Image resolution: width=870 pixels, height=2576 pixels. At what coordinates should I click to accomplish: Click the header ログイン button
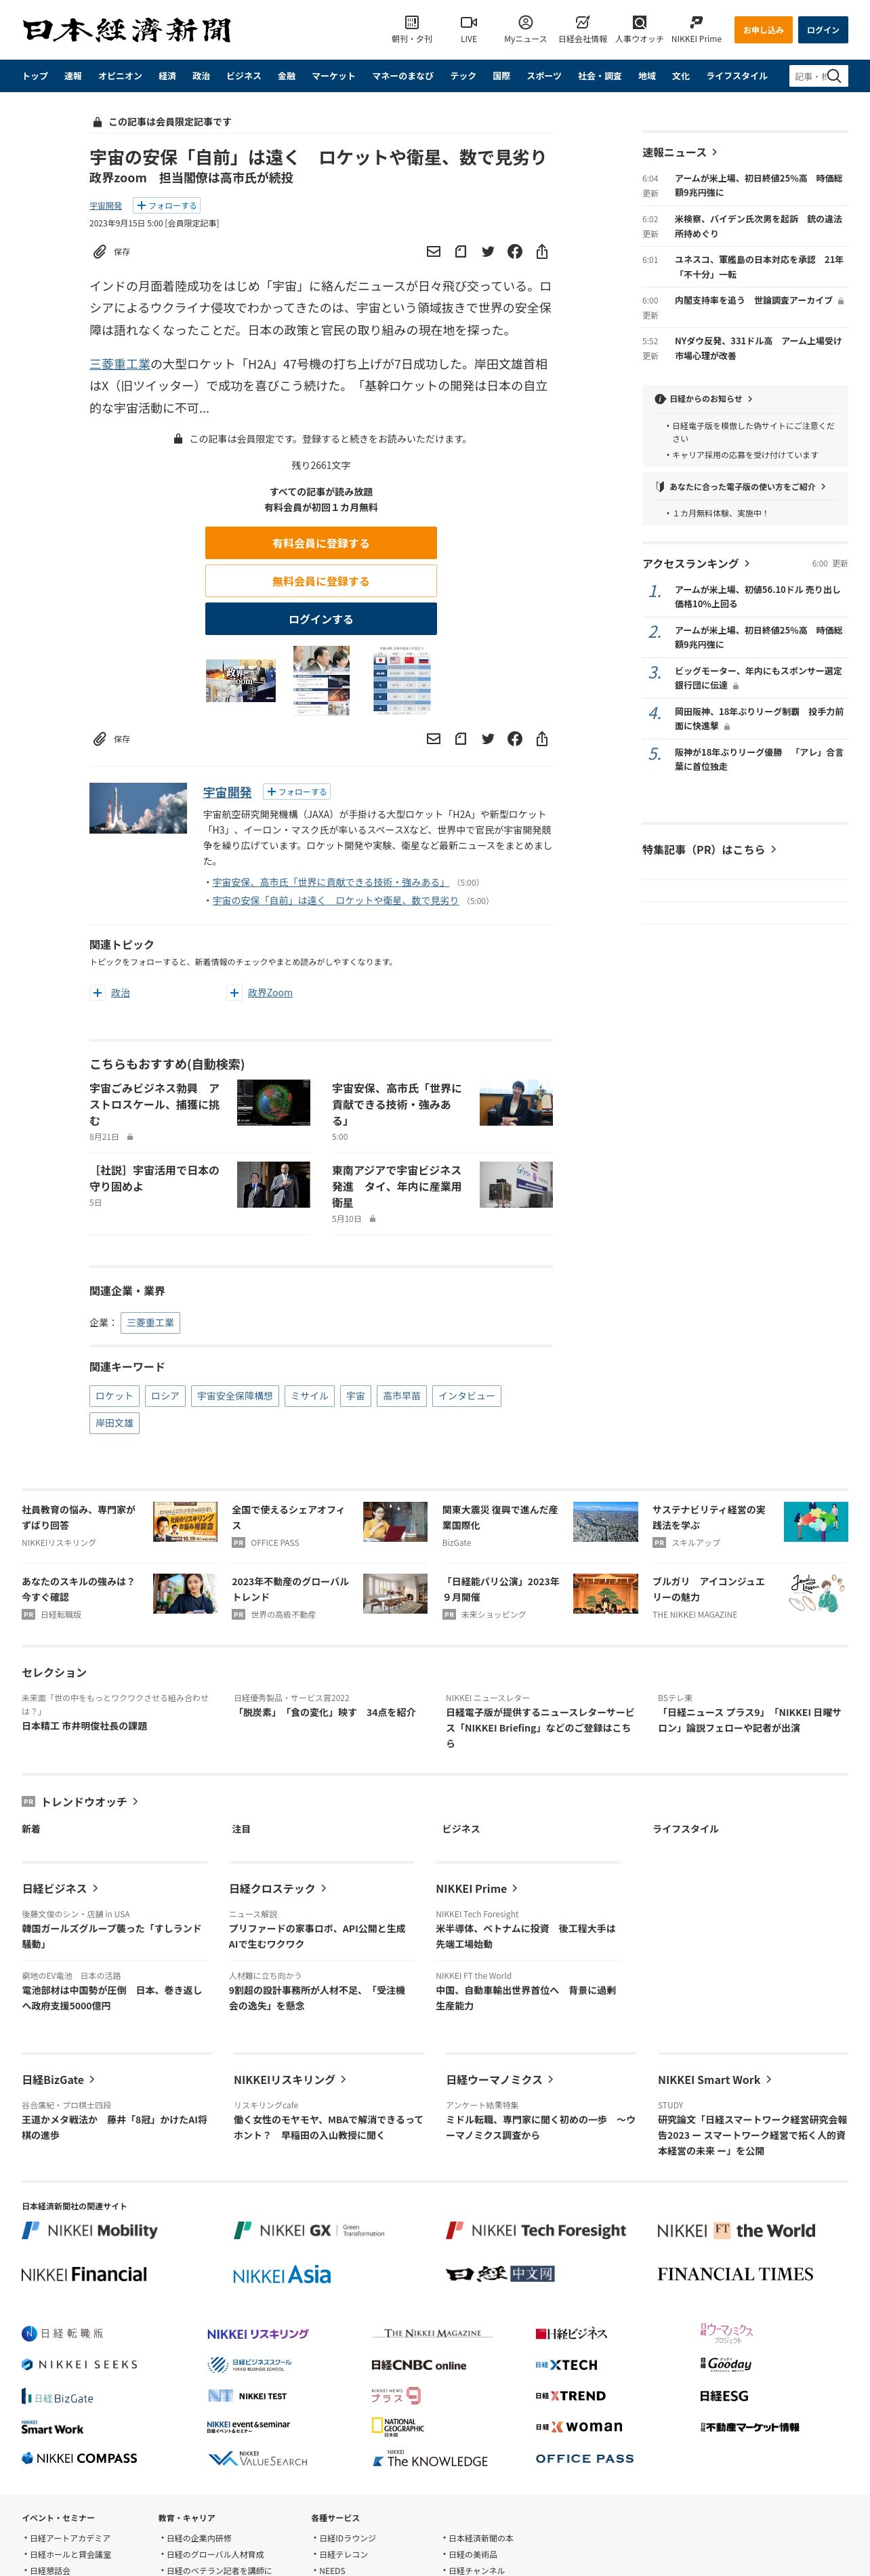point(823,30)
